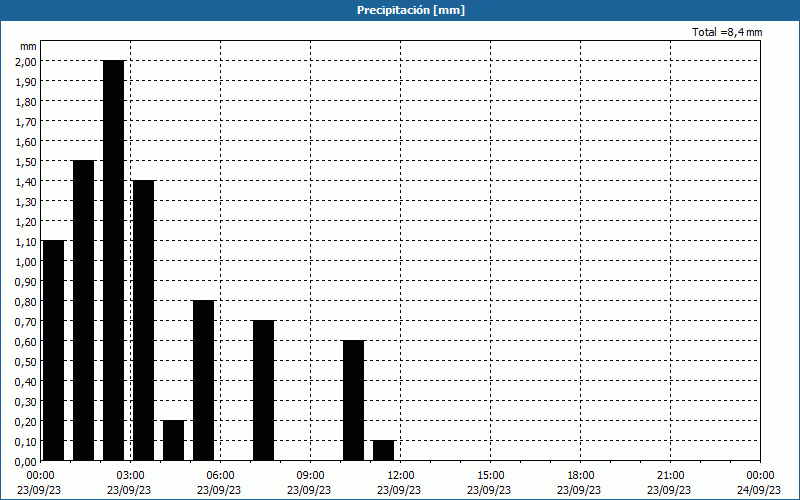Click the y-axis label '1,30'

point(28,202)
